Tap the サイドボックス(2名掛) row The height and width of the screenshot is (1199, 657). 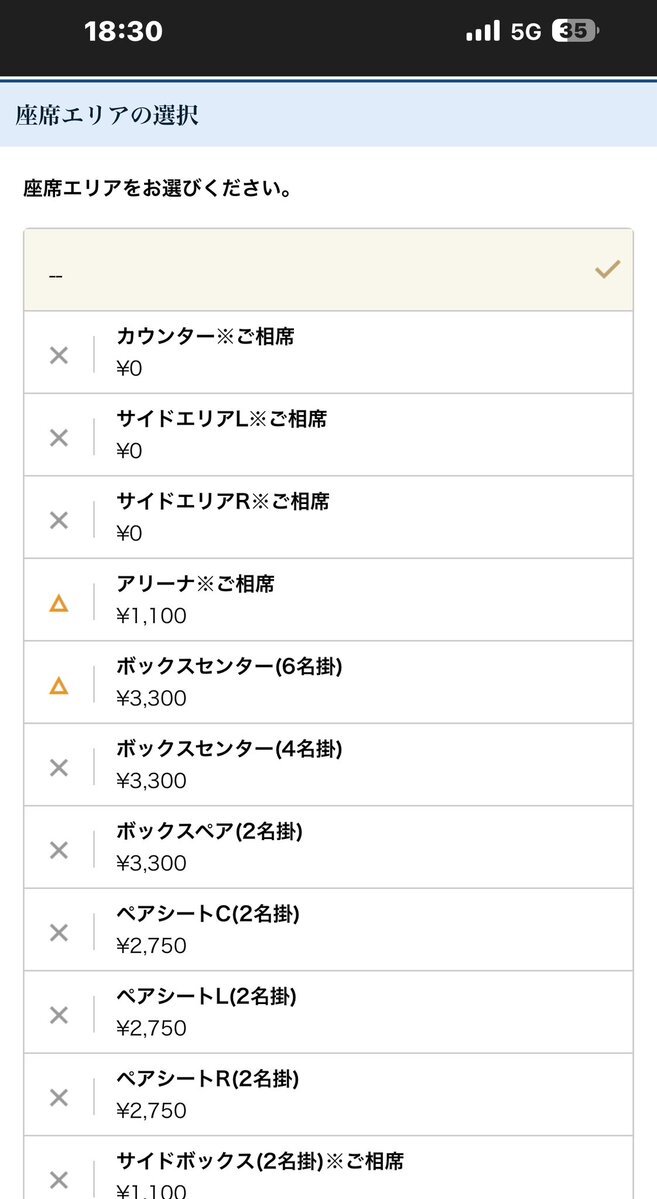(360, 1172)
